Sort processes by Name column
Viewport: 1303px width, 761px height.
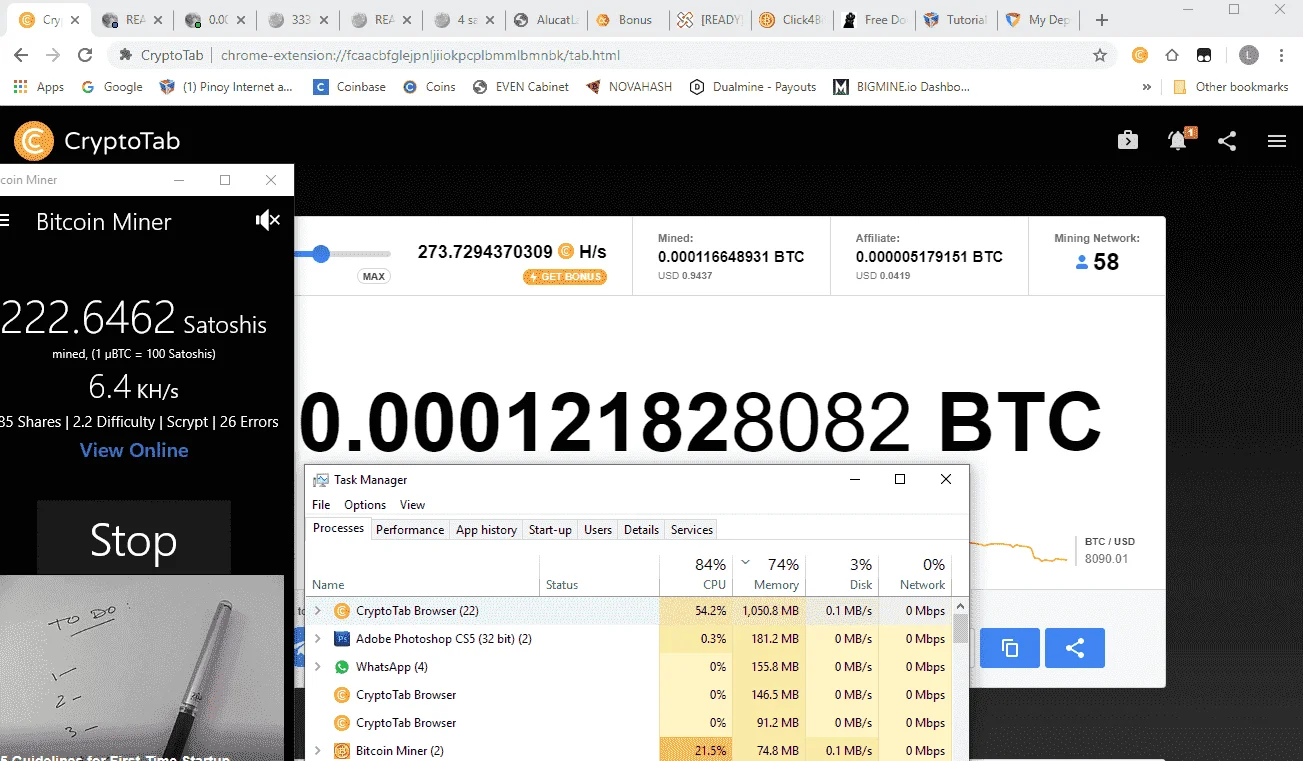click(423, 573)
